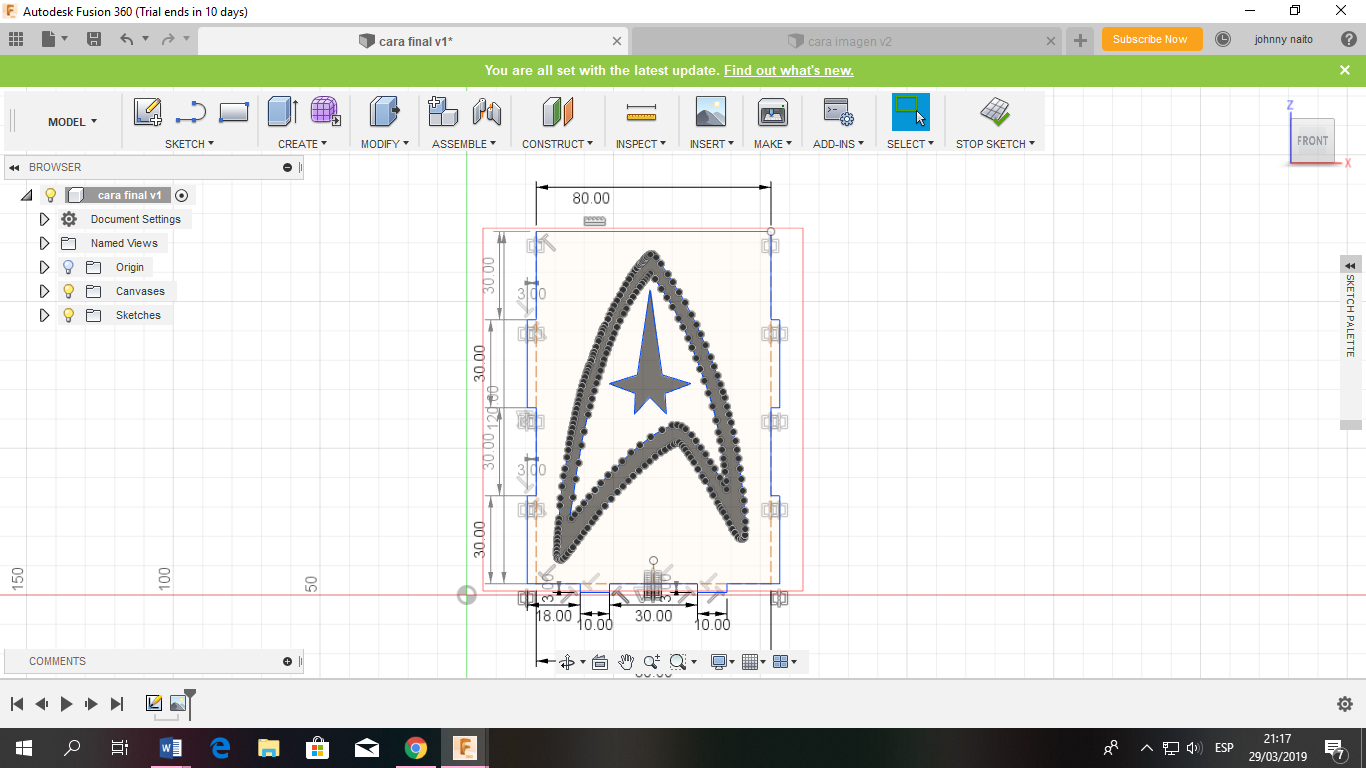Viewport: 1366px width, 768px height.
Task: Open the Find out what's new link
Action: tap(789, 70)
